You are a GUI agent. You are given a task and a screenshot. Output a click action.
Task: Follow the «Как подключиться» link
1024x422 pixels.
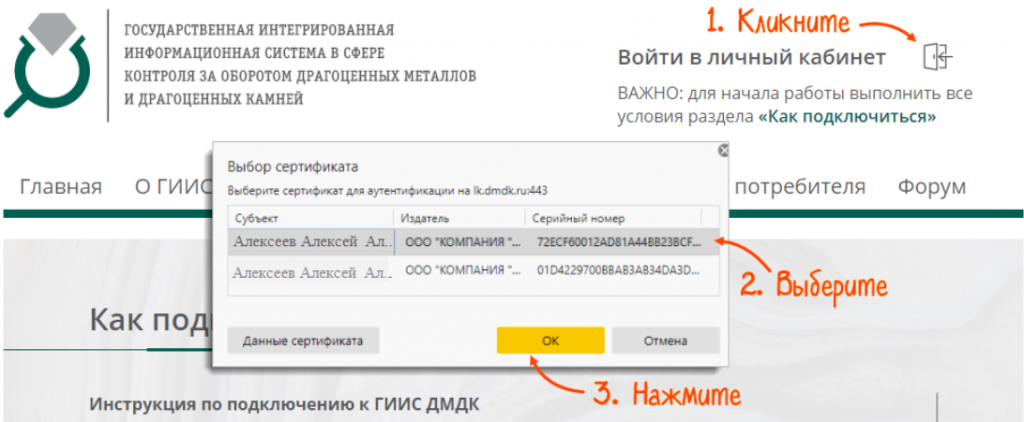tap(847, 116)
